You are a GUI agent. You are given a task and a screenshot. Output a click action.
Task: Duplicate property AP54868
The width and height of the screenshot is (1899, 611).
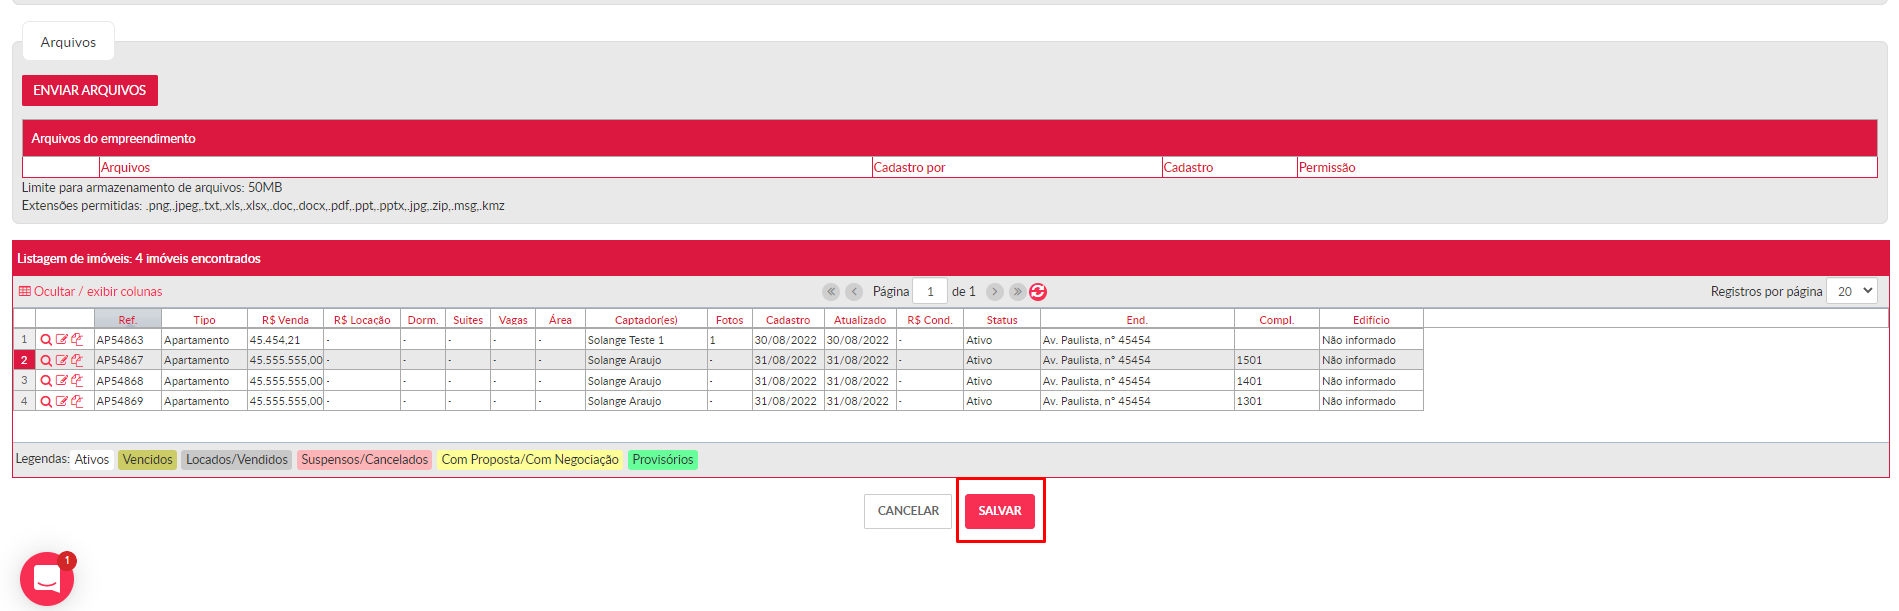(77, 381)
